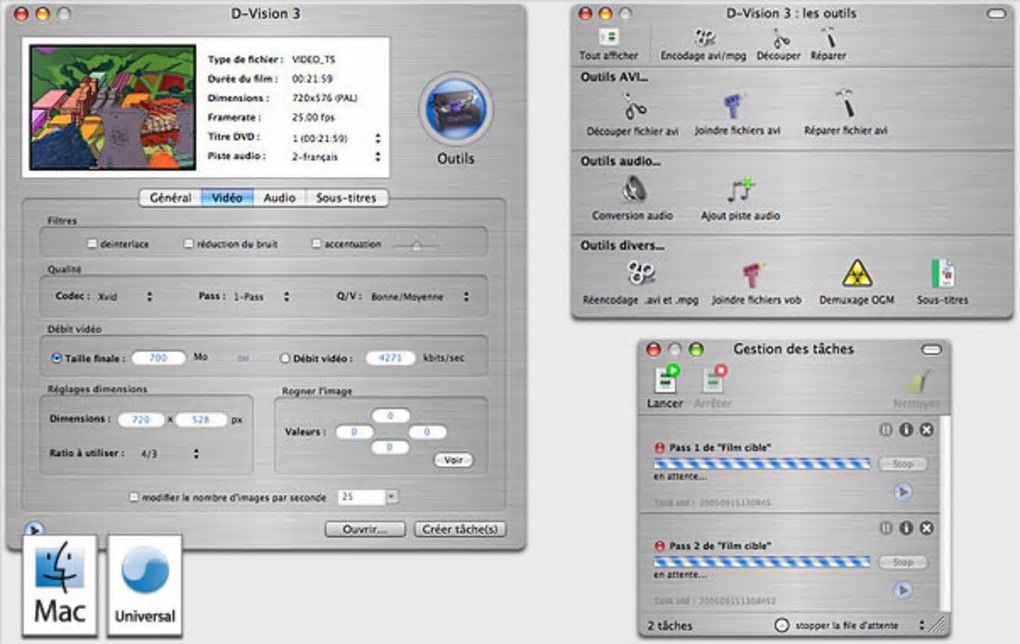The width and height of the screenshot is (1020, 644).
Task: Select Réparer toolbar icon
Action: tap(828, 45)
